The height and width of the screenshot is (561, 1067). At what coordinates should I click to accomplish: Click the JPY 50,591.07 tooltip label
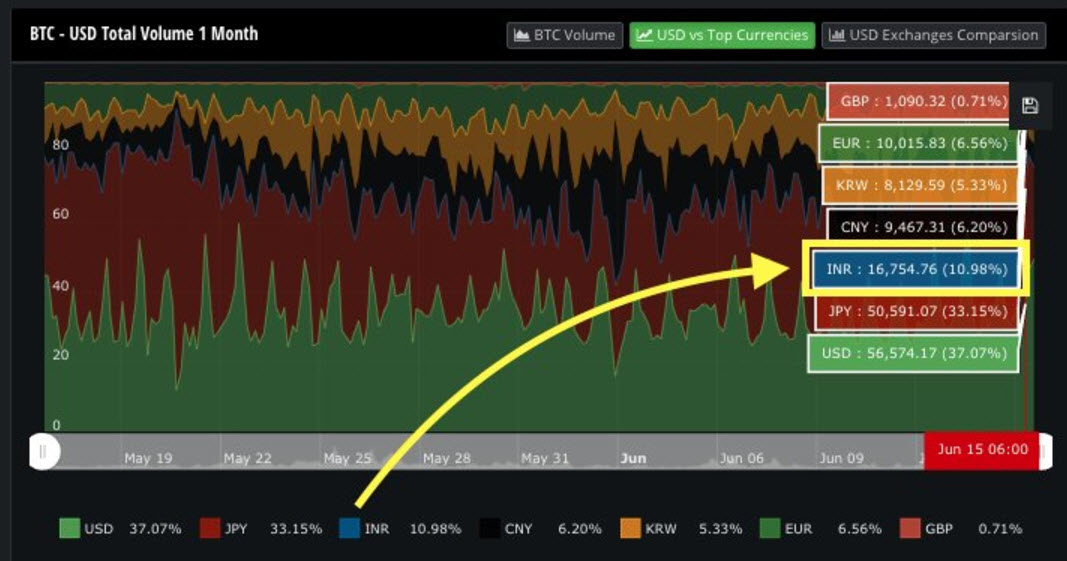(x=918, y=311)
